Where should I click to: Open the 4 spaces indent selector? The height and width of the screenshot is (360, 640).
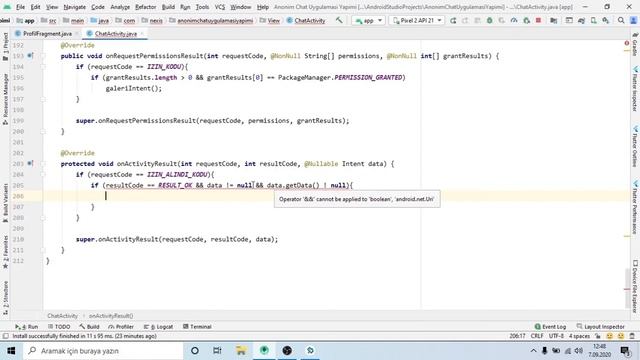pyautogui.click(x=579, y=336)
